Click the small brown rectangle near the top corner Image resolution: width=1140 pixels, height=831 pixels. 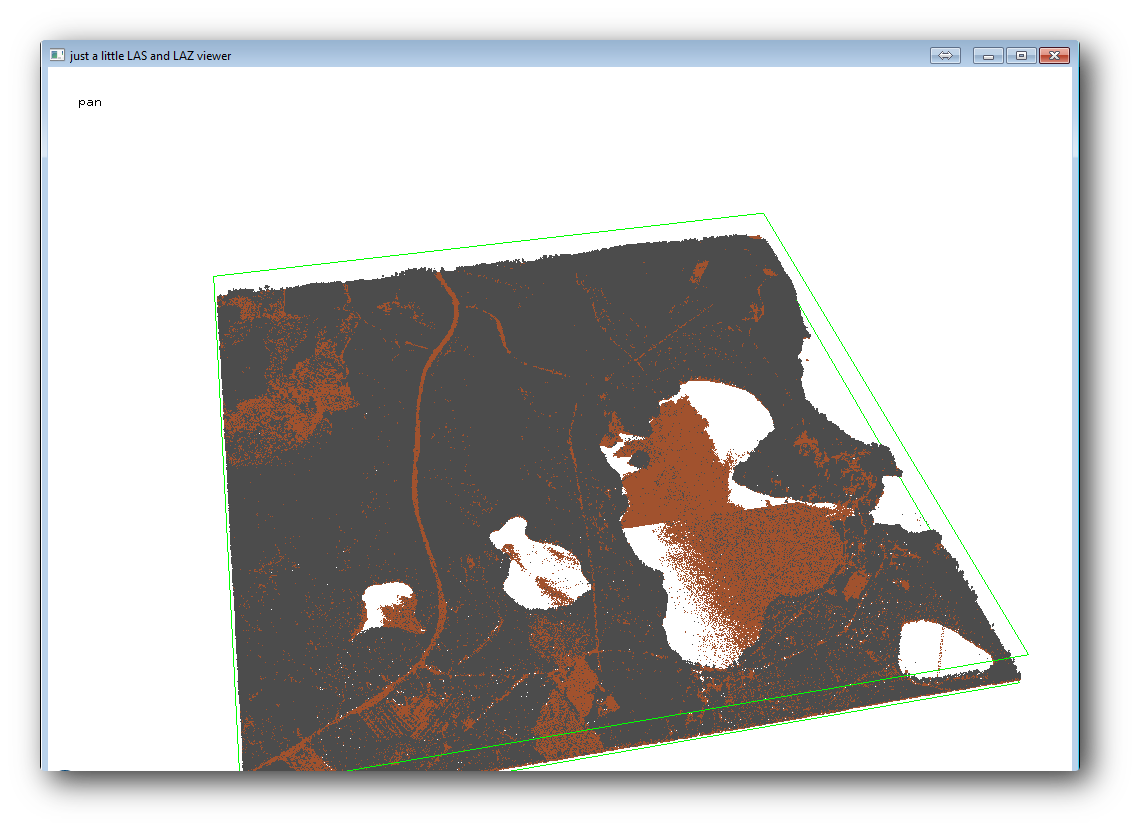pos(700,272)
